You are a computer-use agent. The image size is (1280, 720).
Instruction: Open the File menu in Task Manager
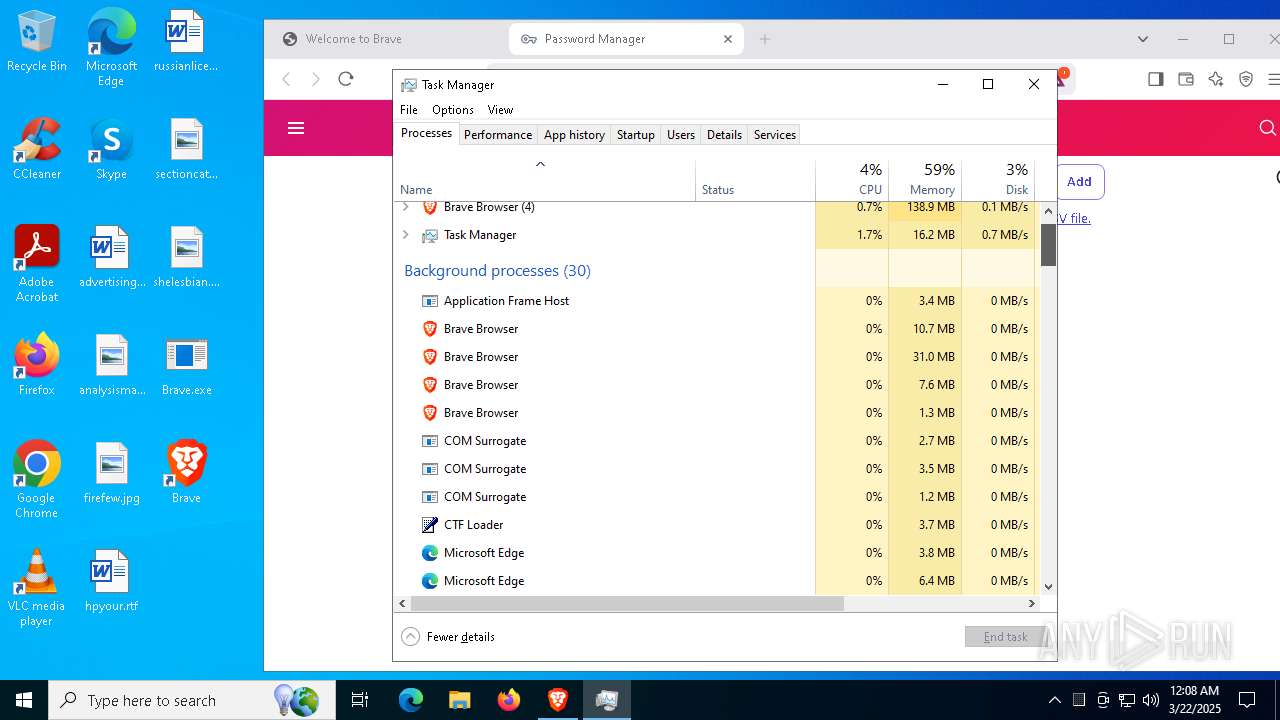(x=409, y=110)
